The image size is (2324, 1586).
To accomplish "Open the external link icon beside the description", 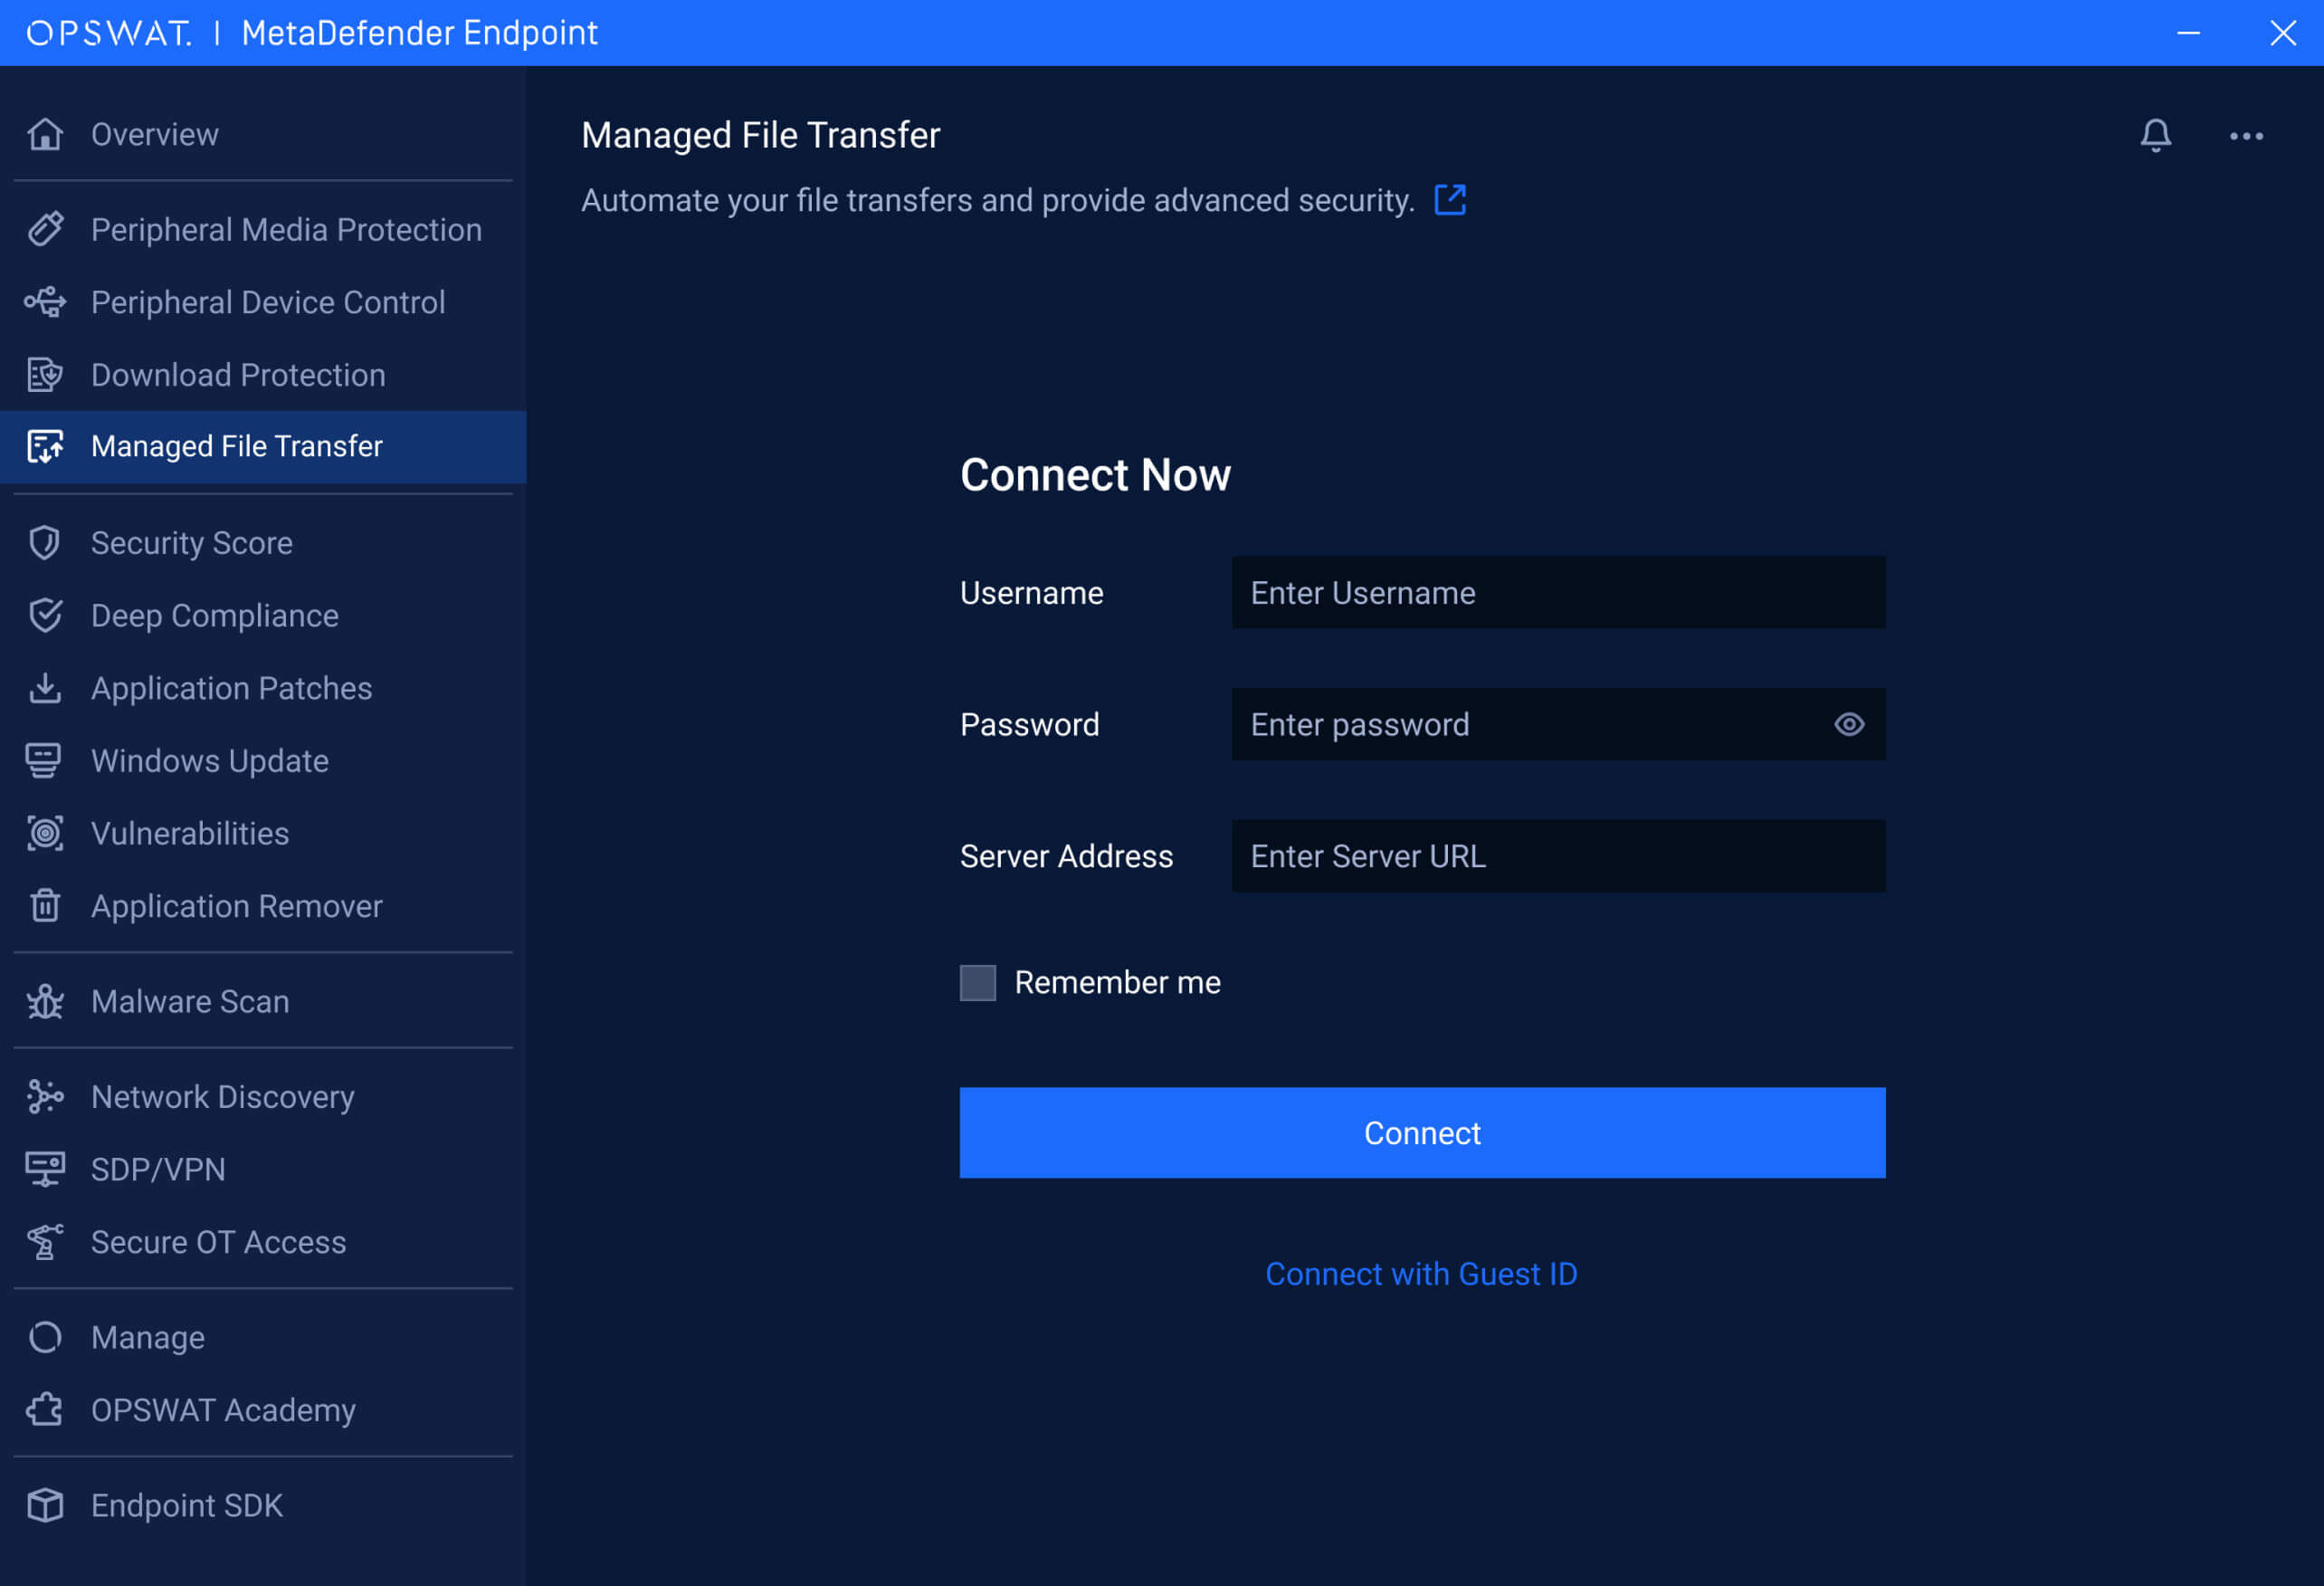I will tap(1449, 200).
